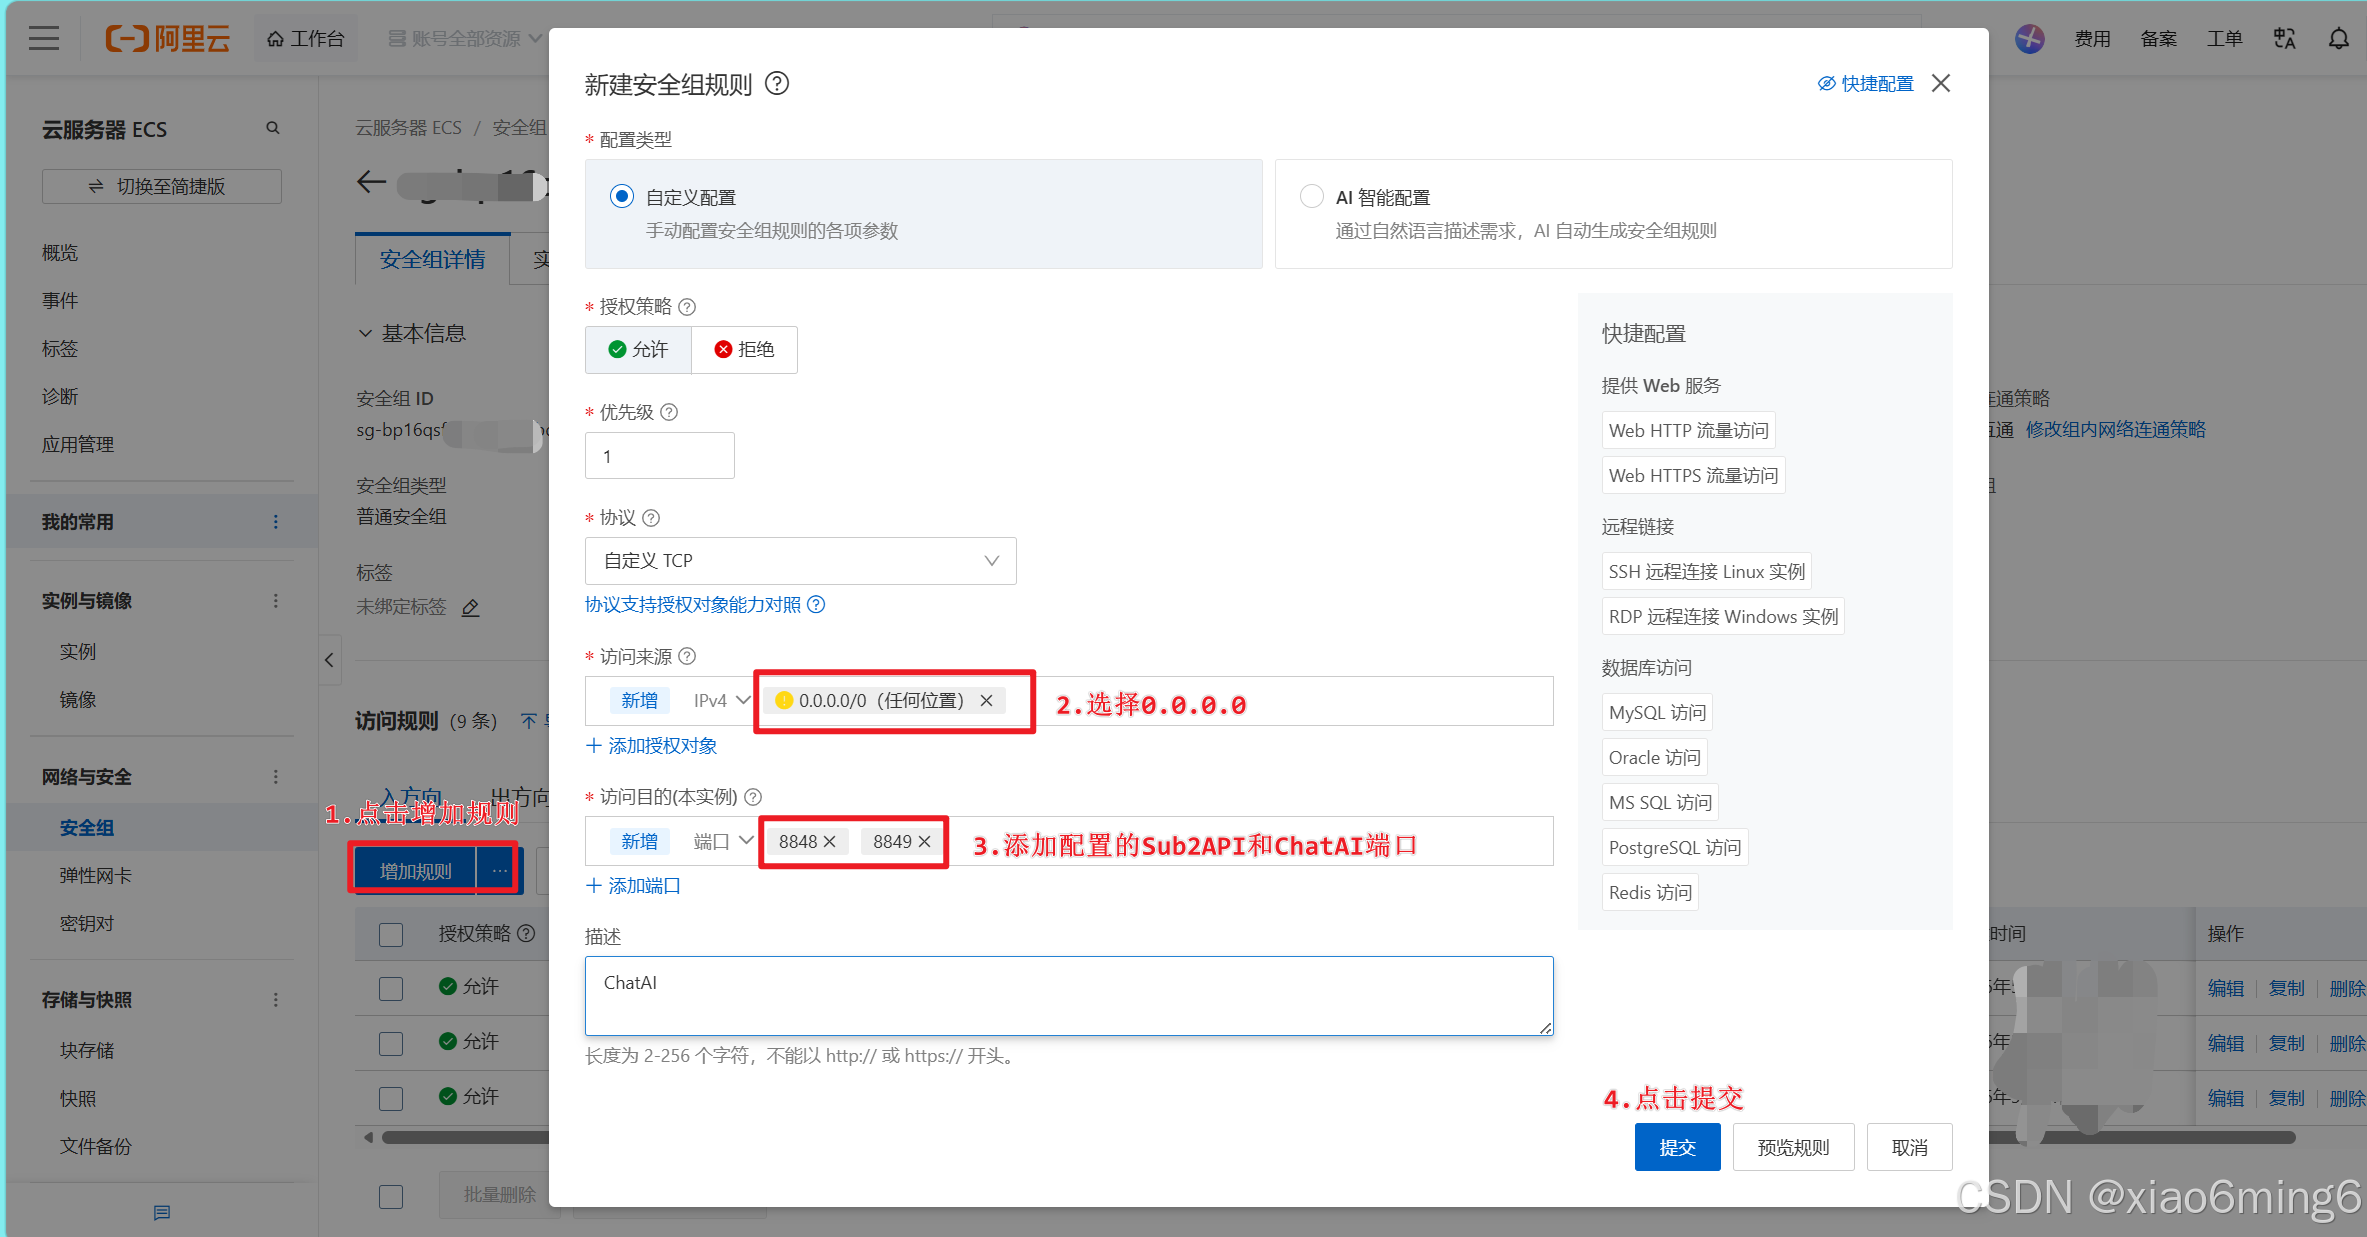The image size is (2367, 1237).
Task: Toggle the 快捷配置 panel visibility
Action: tap(1865, 84)
